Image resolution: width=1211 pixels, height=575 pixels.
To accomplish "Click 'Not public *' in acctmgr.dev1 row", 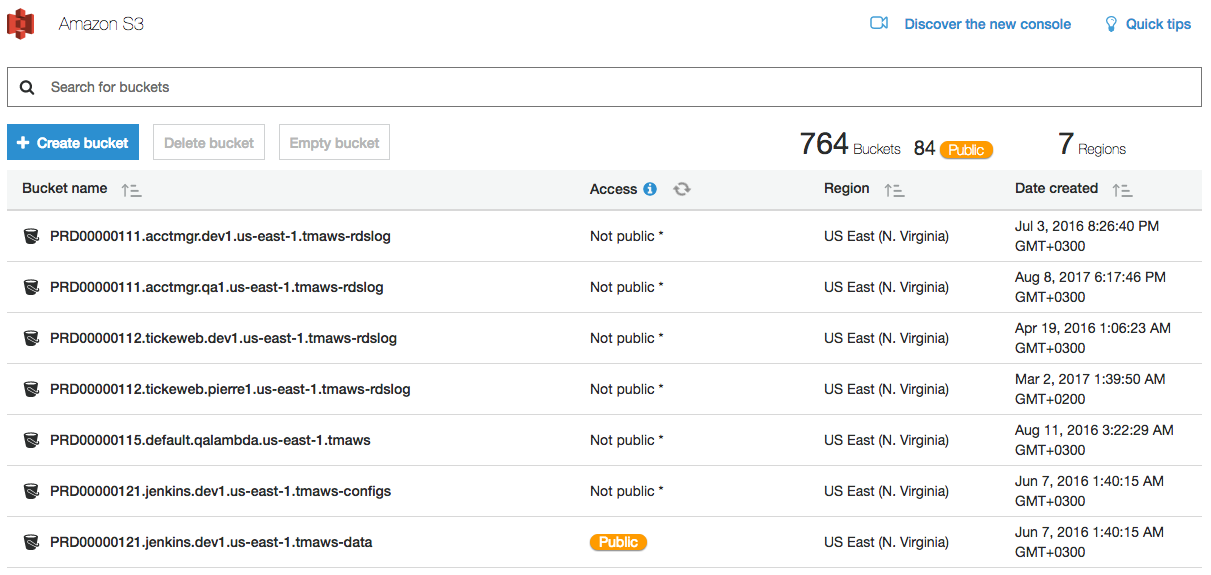I will (626, 236).
